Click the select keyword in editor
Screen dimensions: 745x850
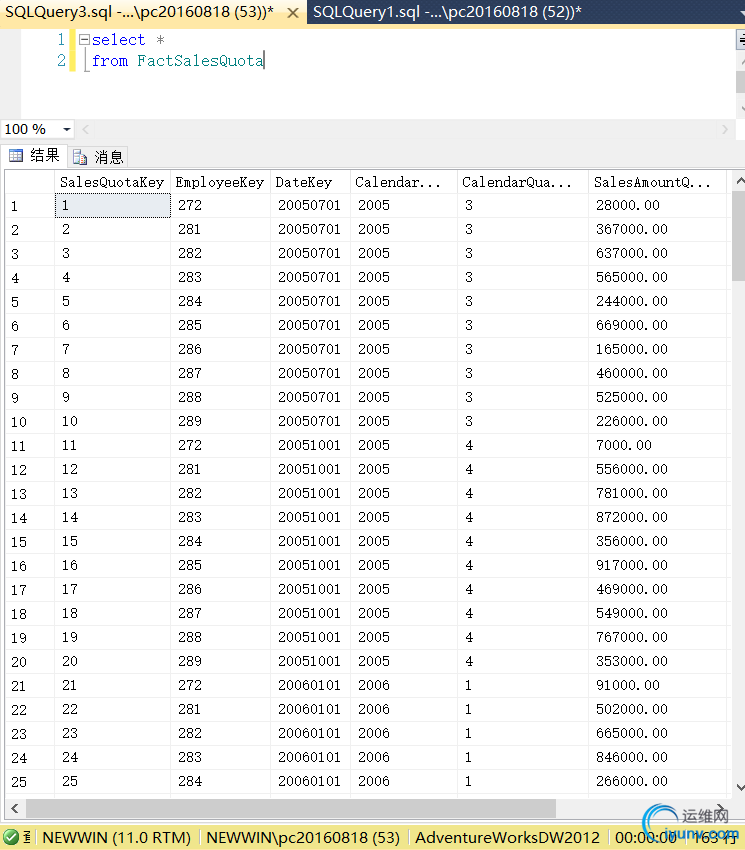pos(118,40)
